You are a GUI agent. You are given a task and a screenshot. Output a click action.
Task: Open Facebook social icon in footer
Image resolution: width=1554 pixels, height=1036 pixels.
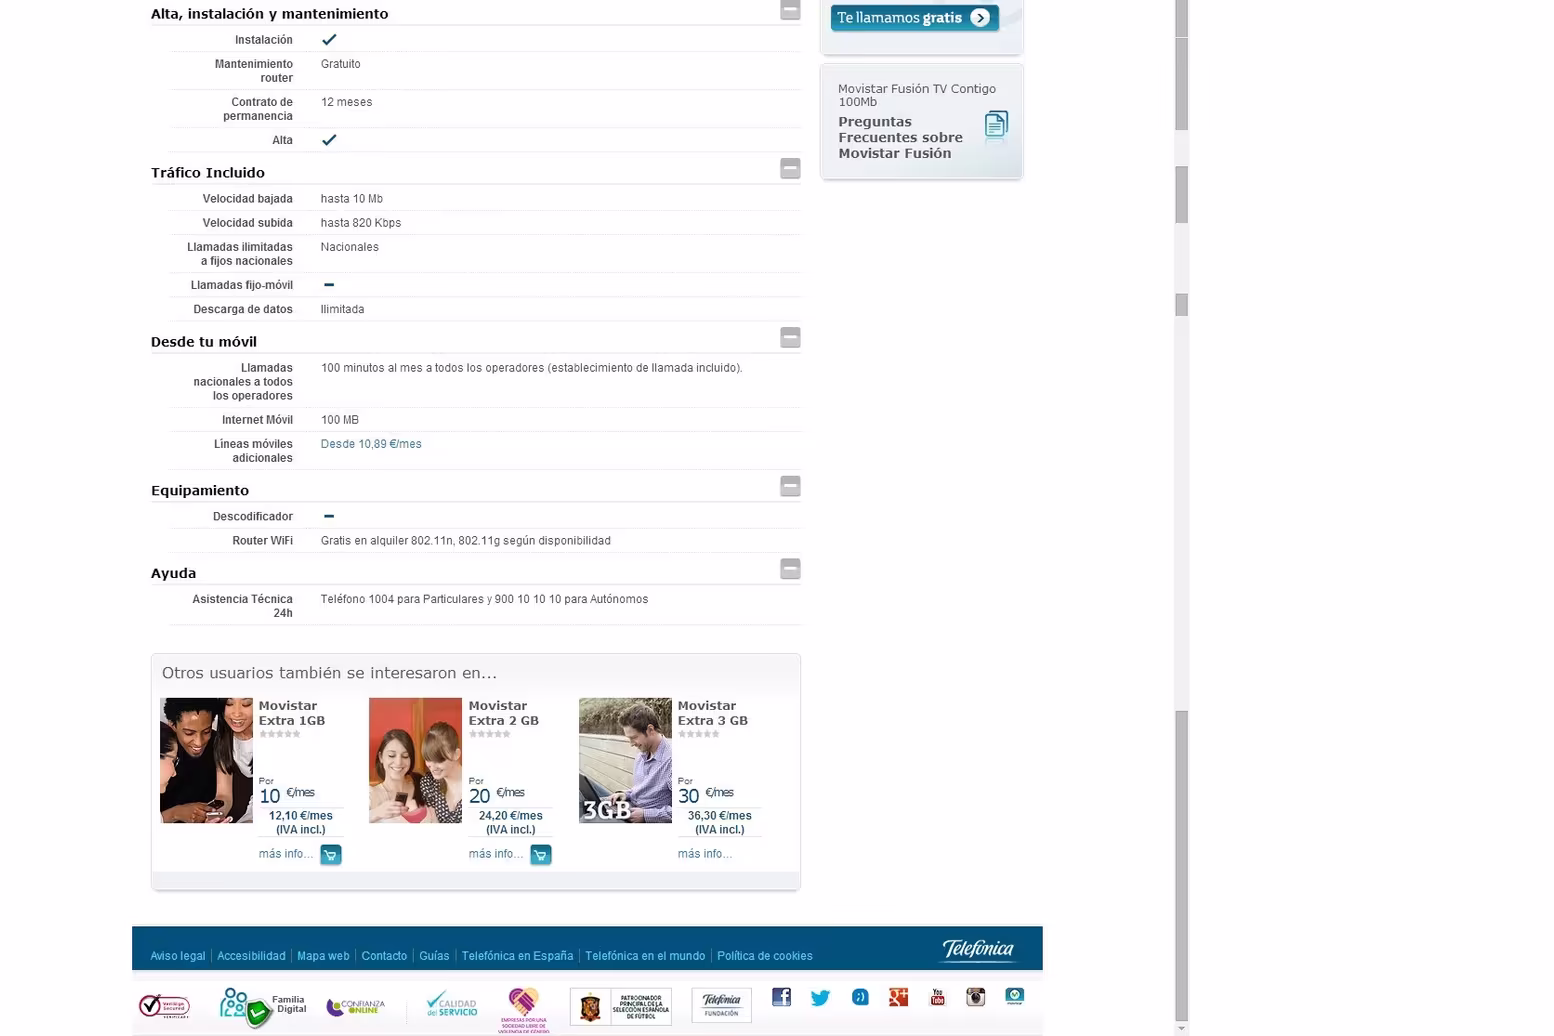781,997
